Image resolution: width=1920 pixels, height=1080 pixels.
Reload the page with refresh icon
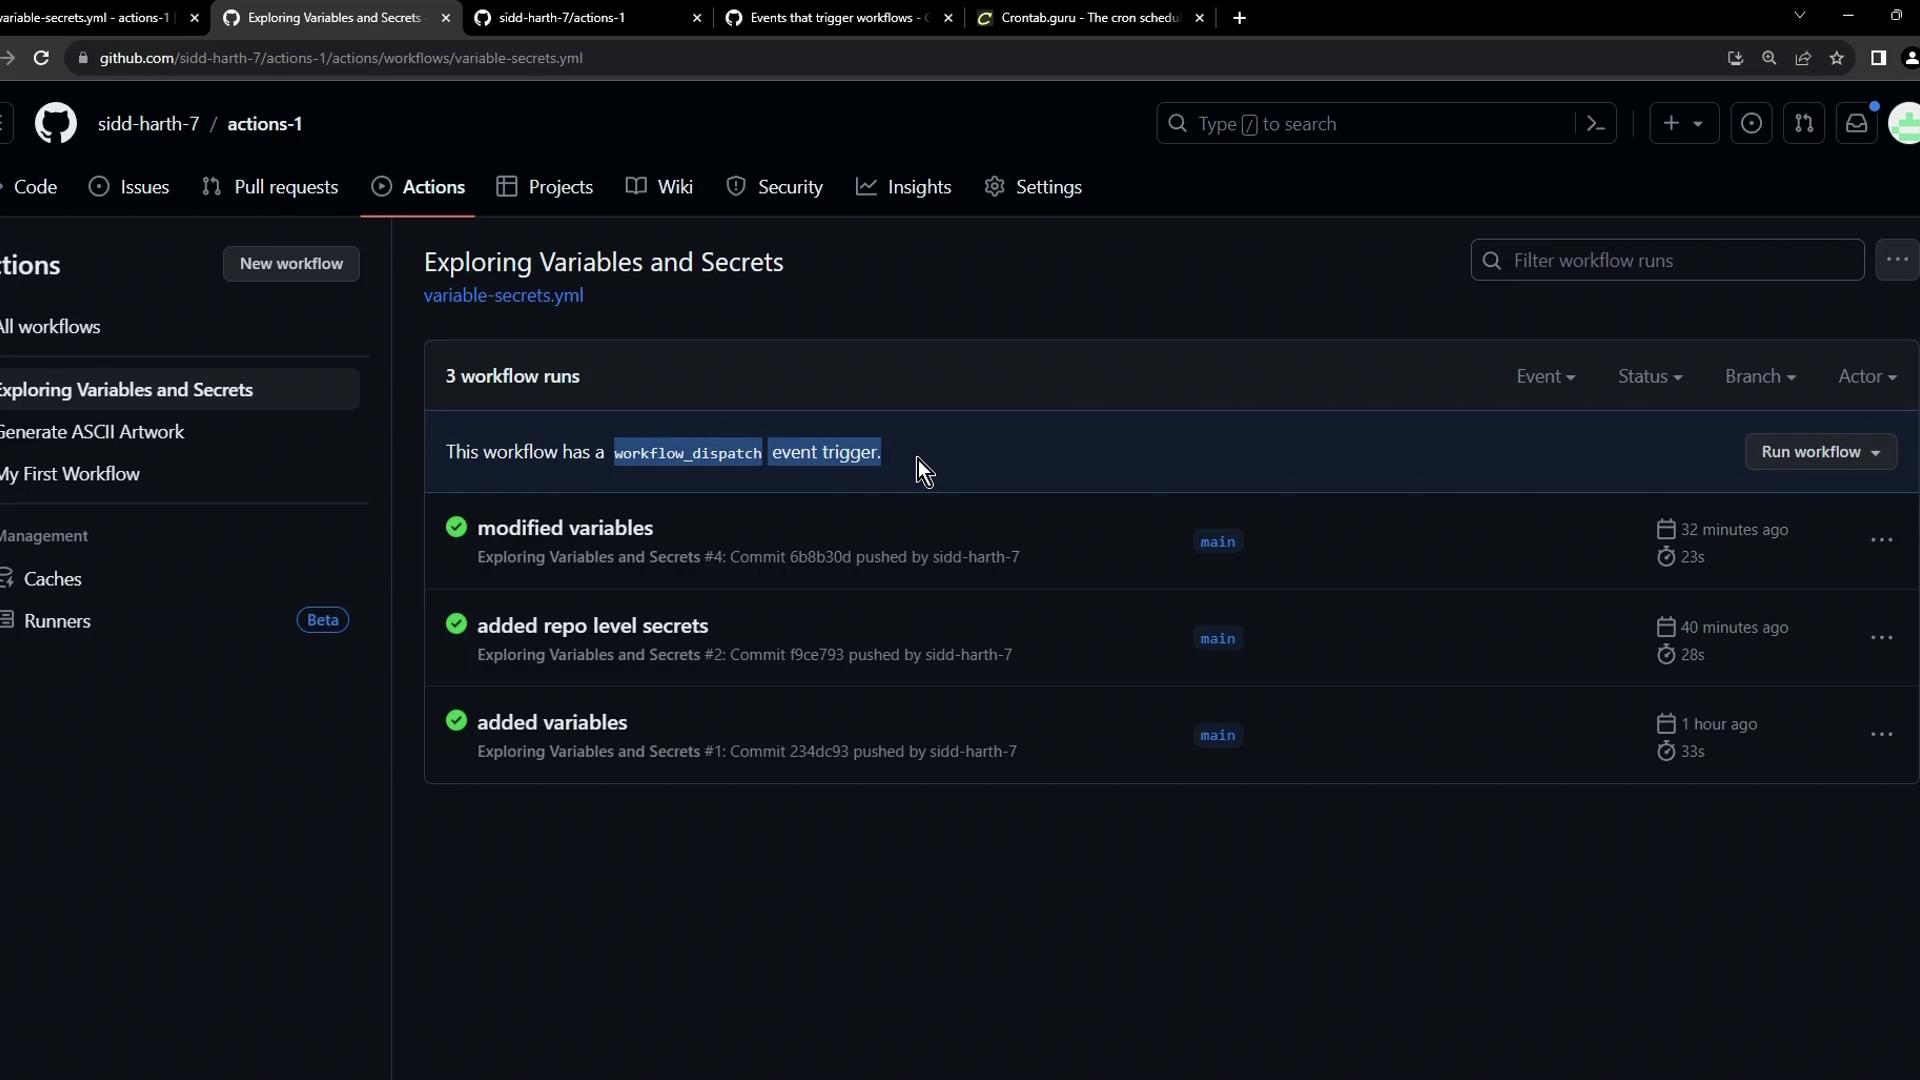(41, 58)
